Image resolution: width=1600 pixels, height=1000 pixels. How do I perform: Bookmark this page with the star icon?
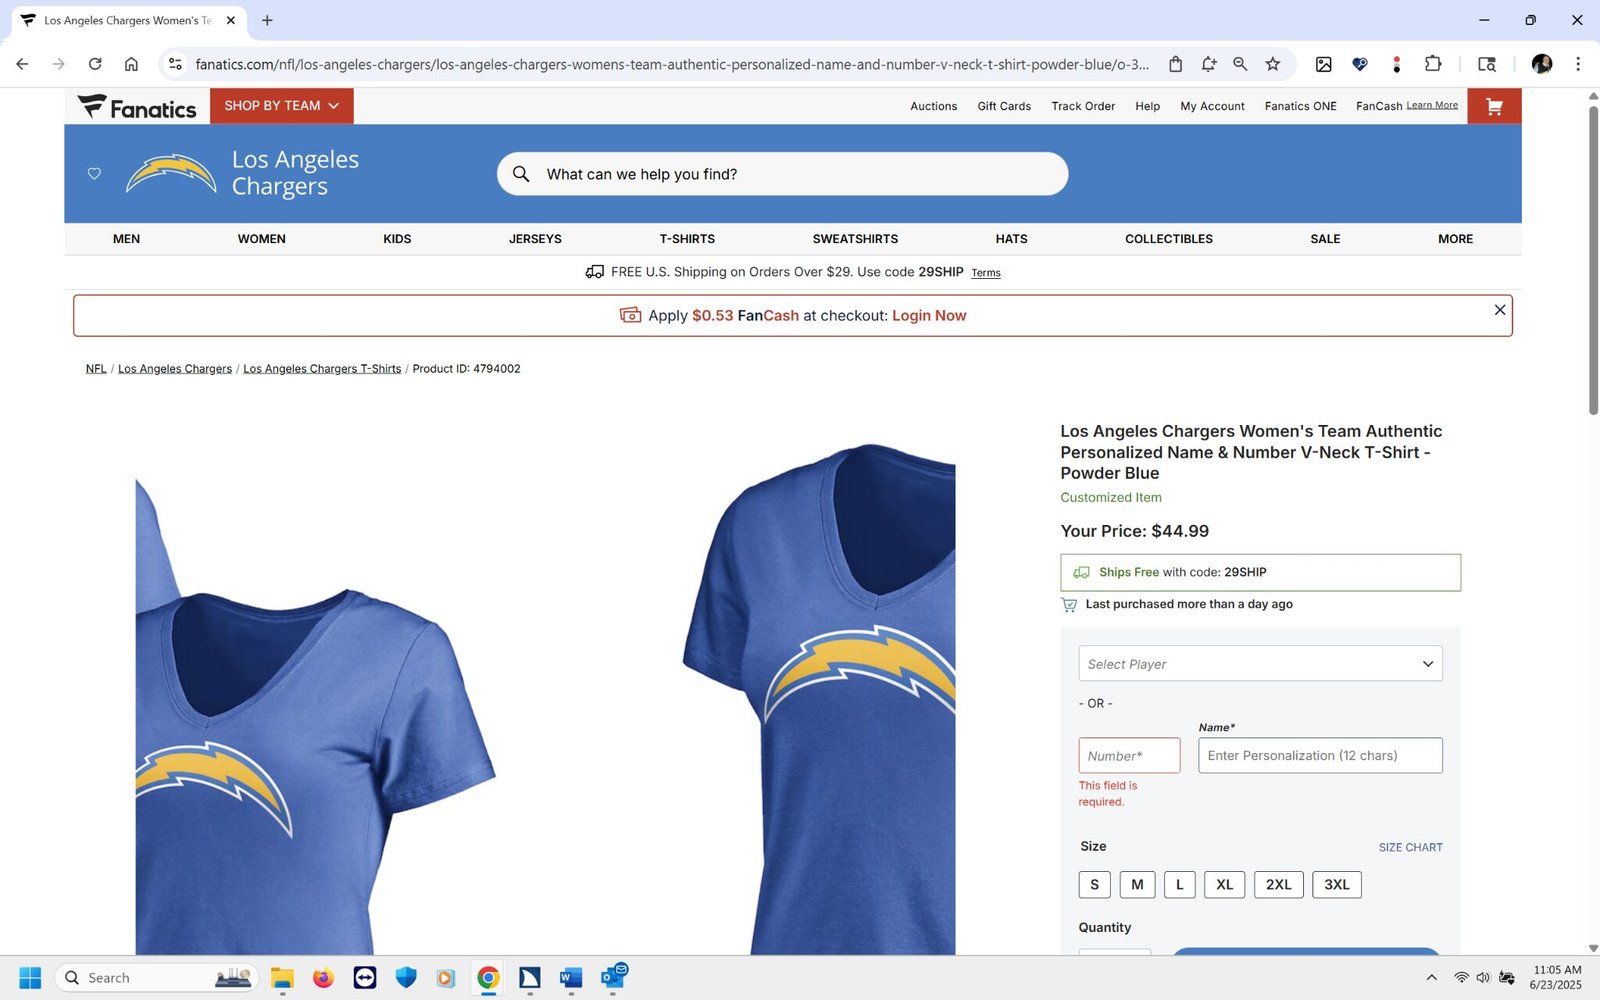coord(1272,64)
